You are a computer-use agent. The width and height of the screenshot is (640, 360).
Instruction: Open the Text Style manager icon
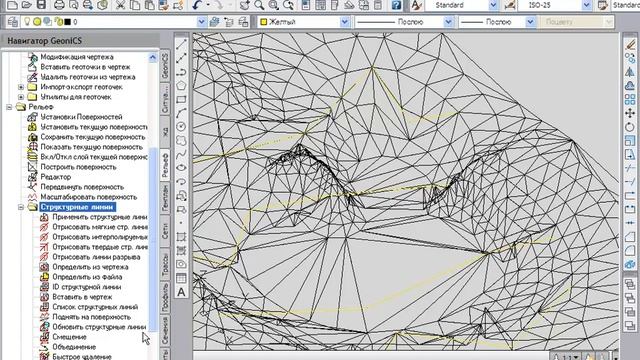[416, 5]
